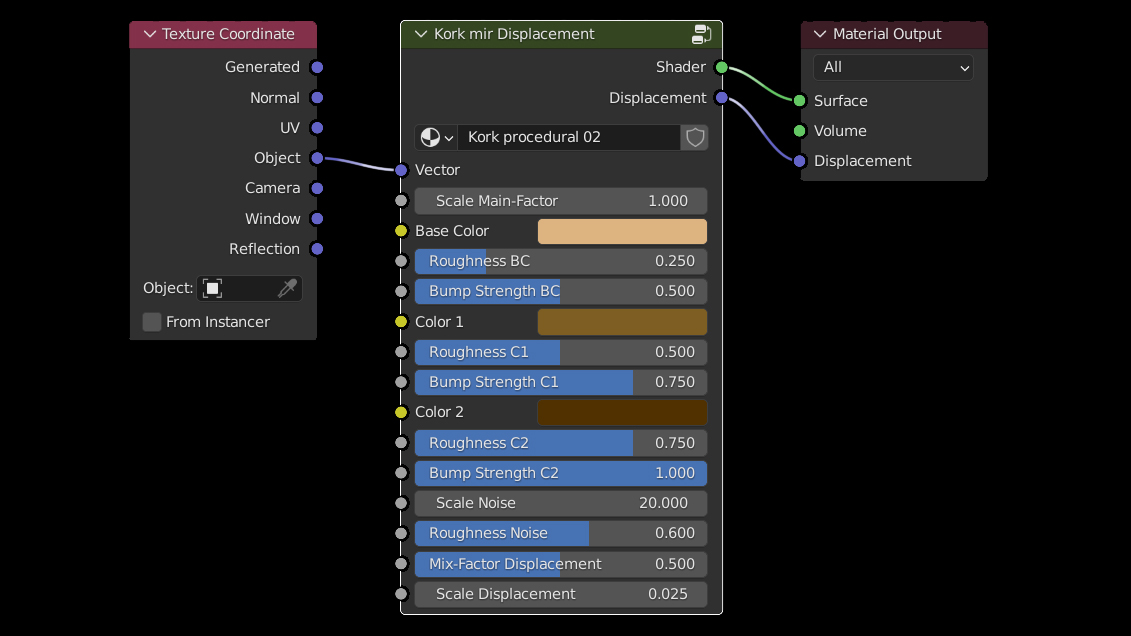The width and height of the screenshot is (1131, 636).
Task: Click the node group edit icon in header
Action: [701, 34]
